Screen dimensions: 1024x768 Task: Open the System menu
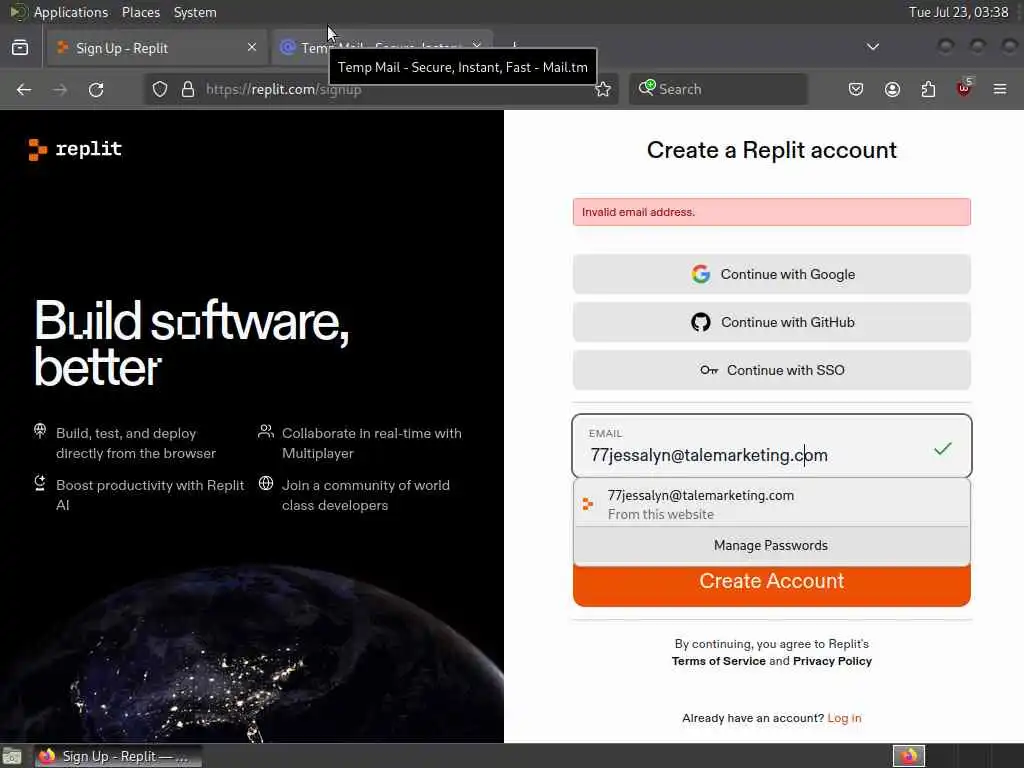pyautogui.click(x=195, y=12)
